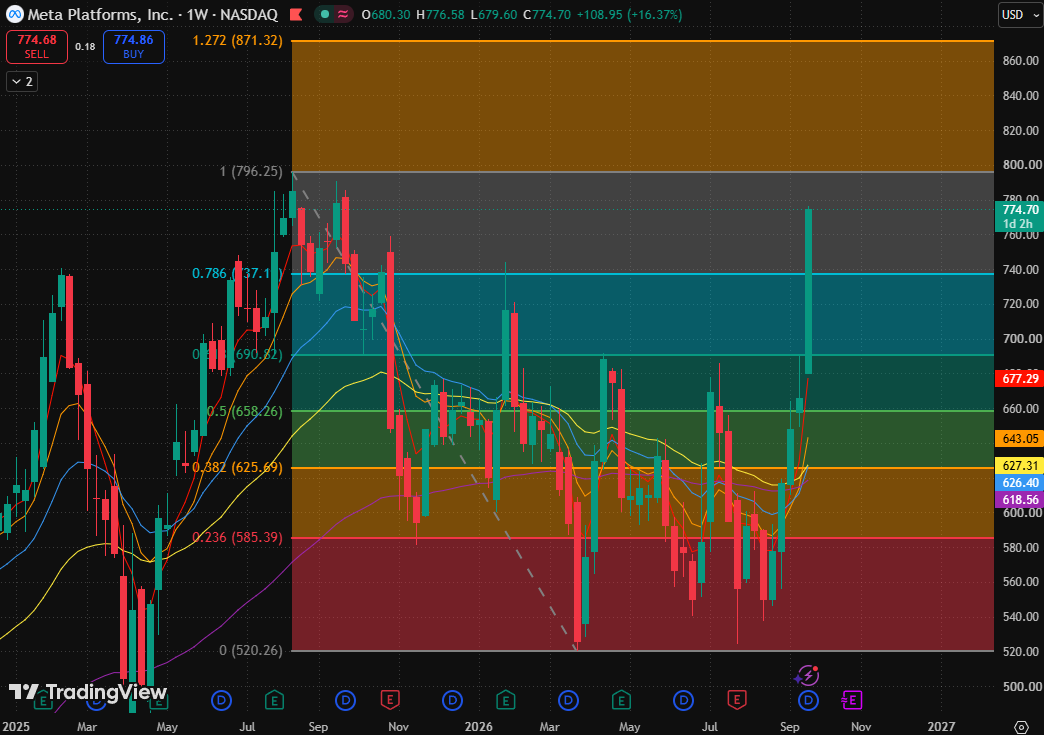Click the green 774.70 current price label
1044x735 pixels.
click(x=1019, y=217)
